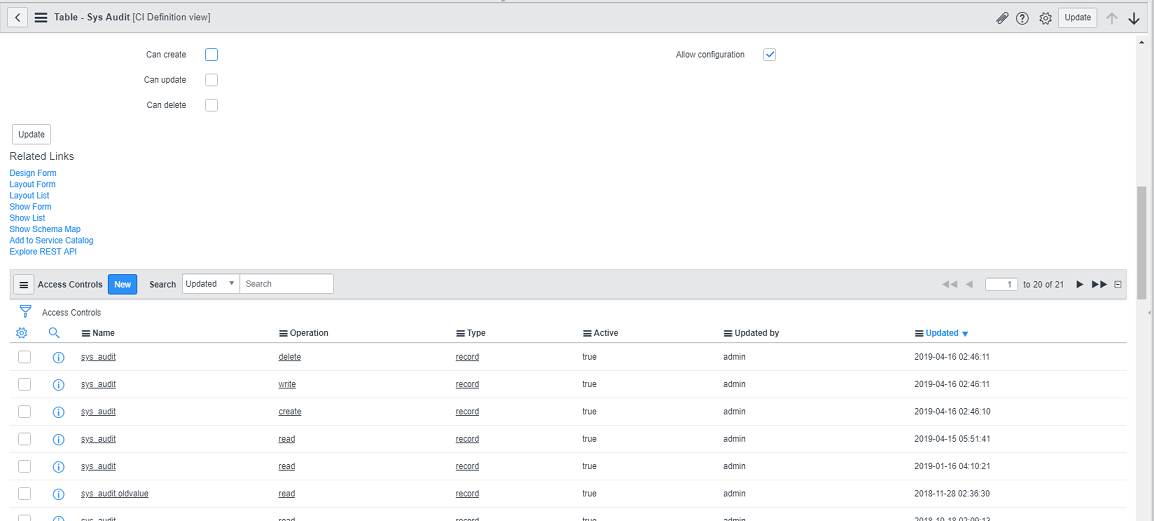Preview the sys_audit delete record info icon
This screenshot has height=521, width=1154.
coord(58,357)
